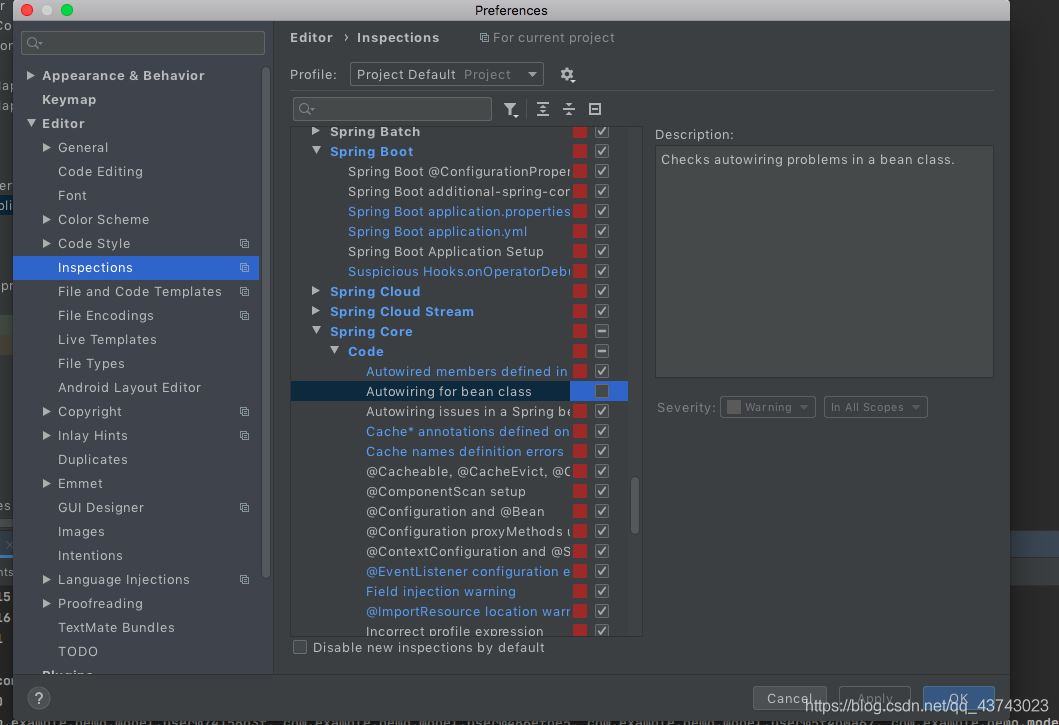
Task: Click the Collapse All tree icon
Action: [569, 109]
